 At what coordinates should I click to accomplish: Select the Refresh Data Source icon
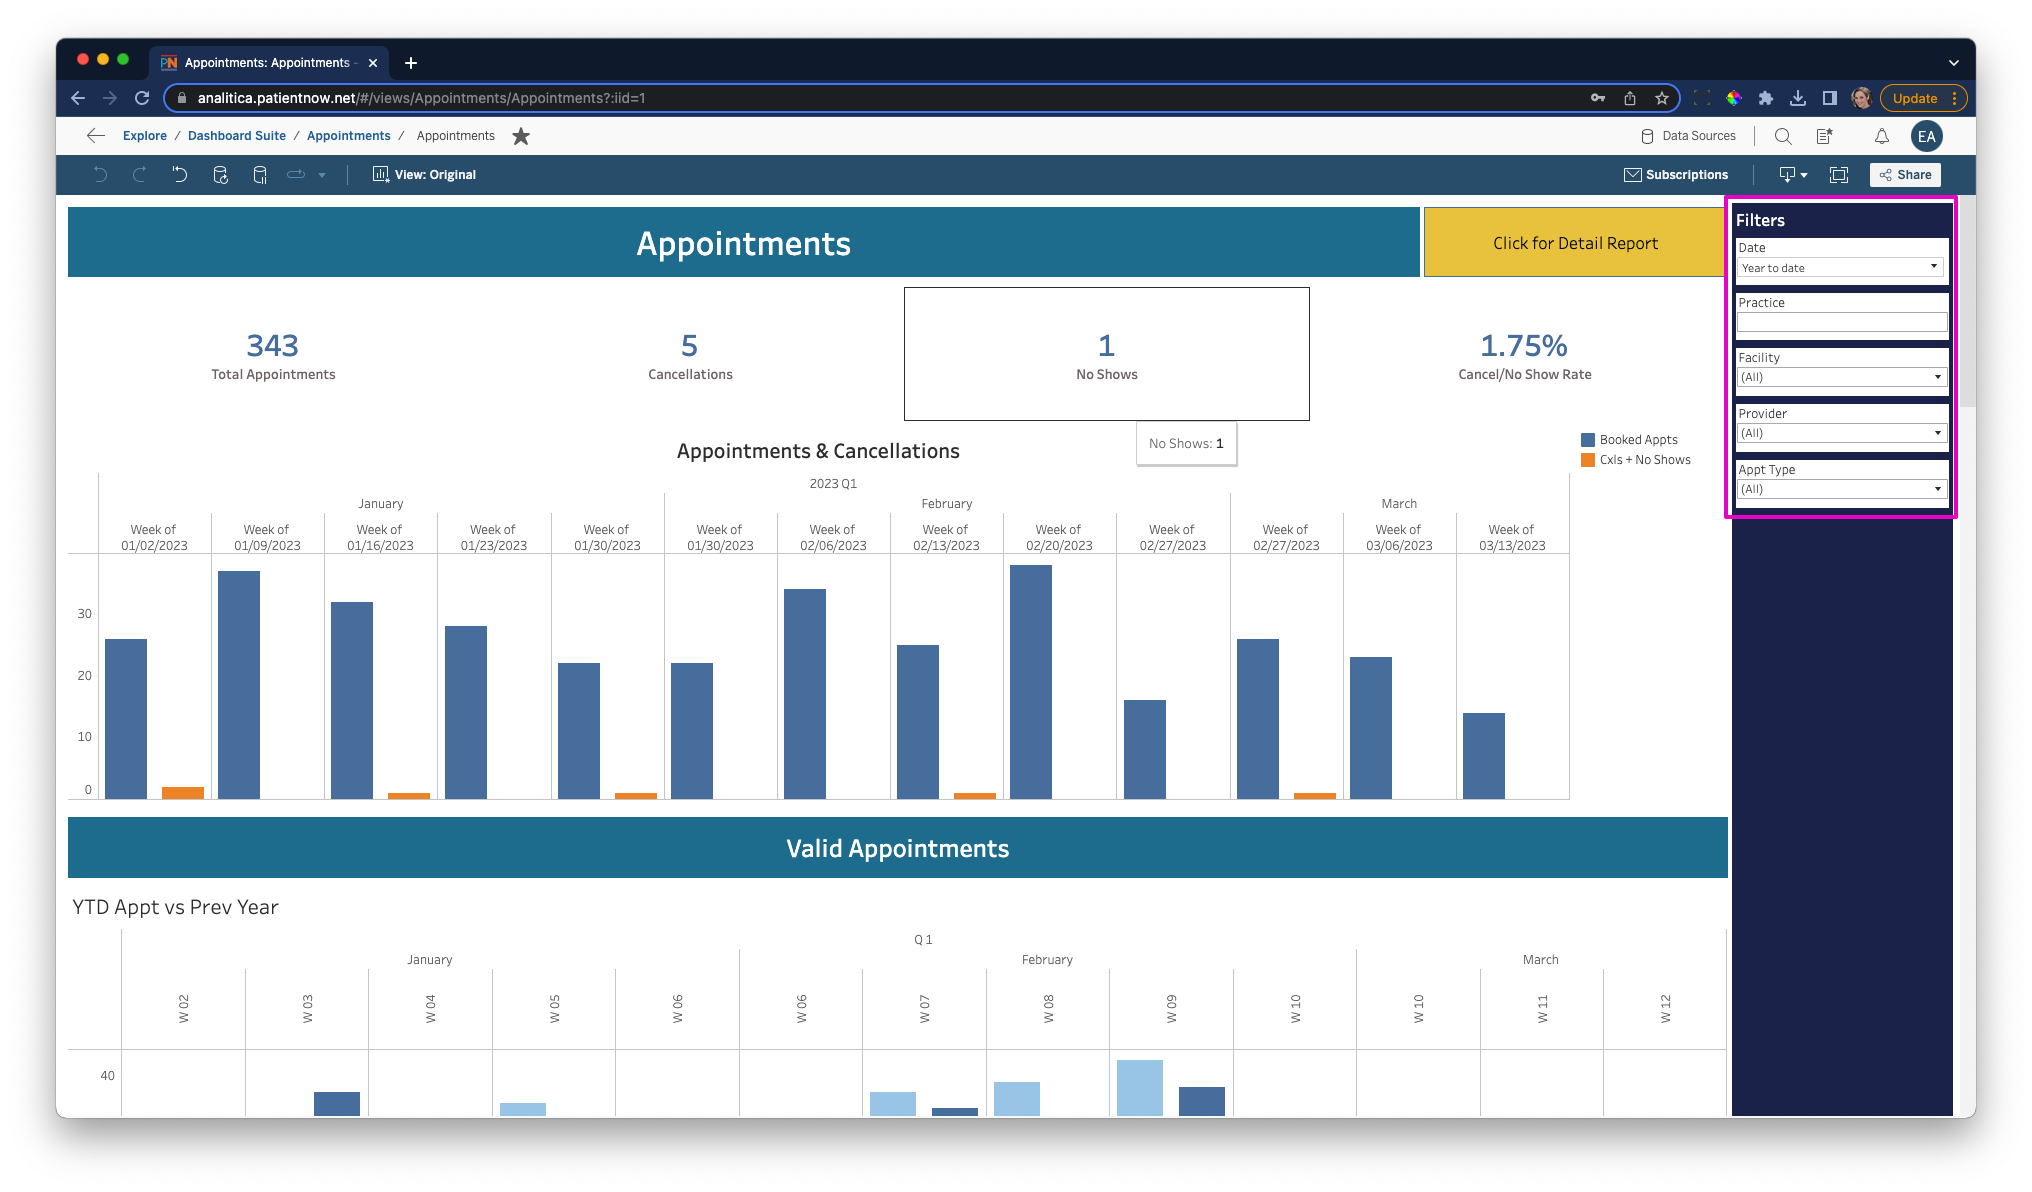point(221,174)
